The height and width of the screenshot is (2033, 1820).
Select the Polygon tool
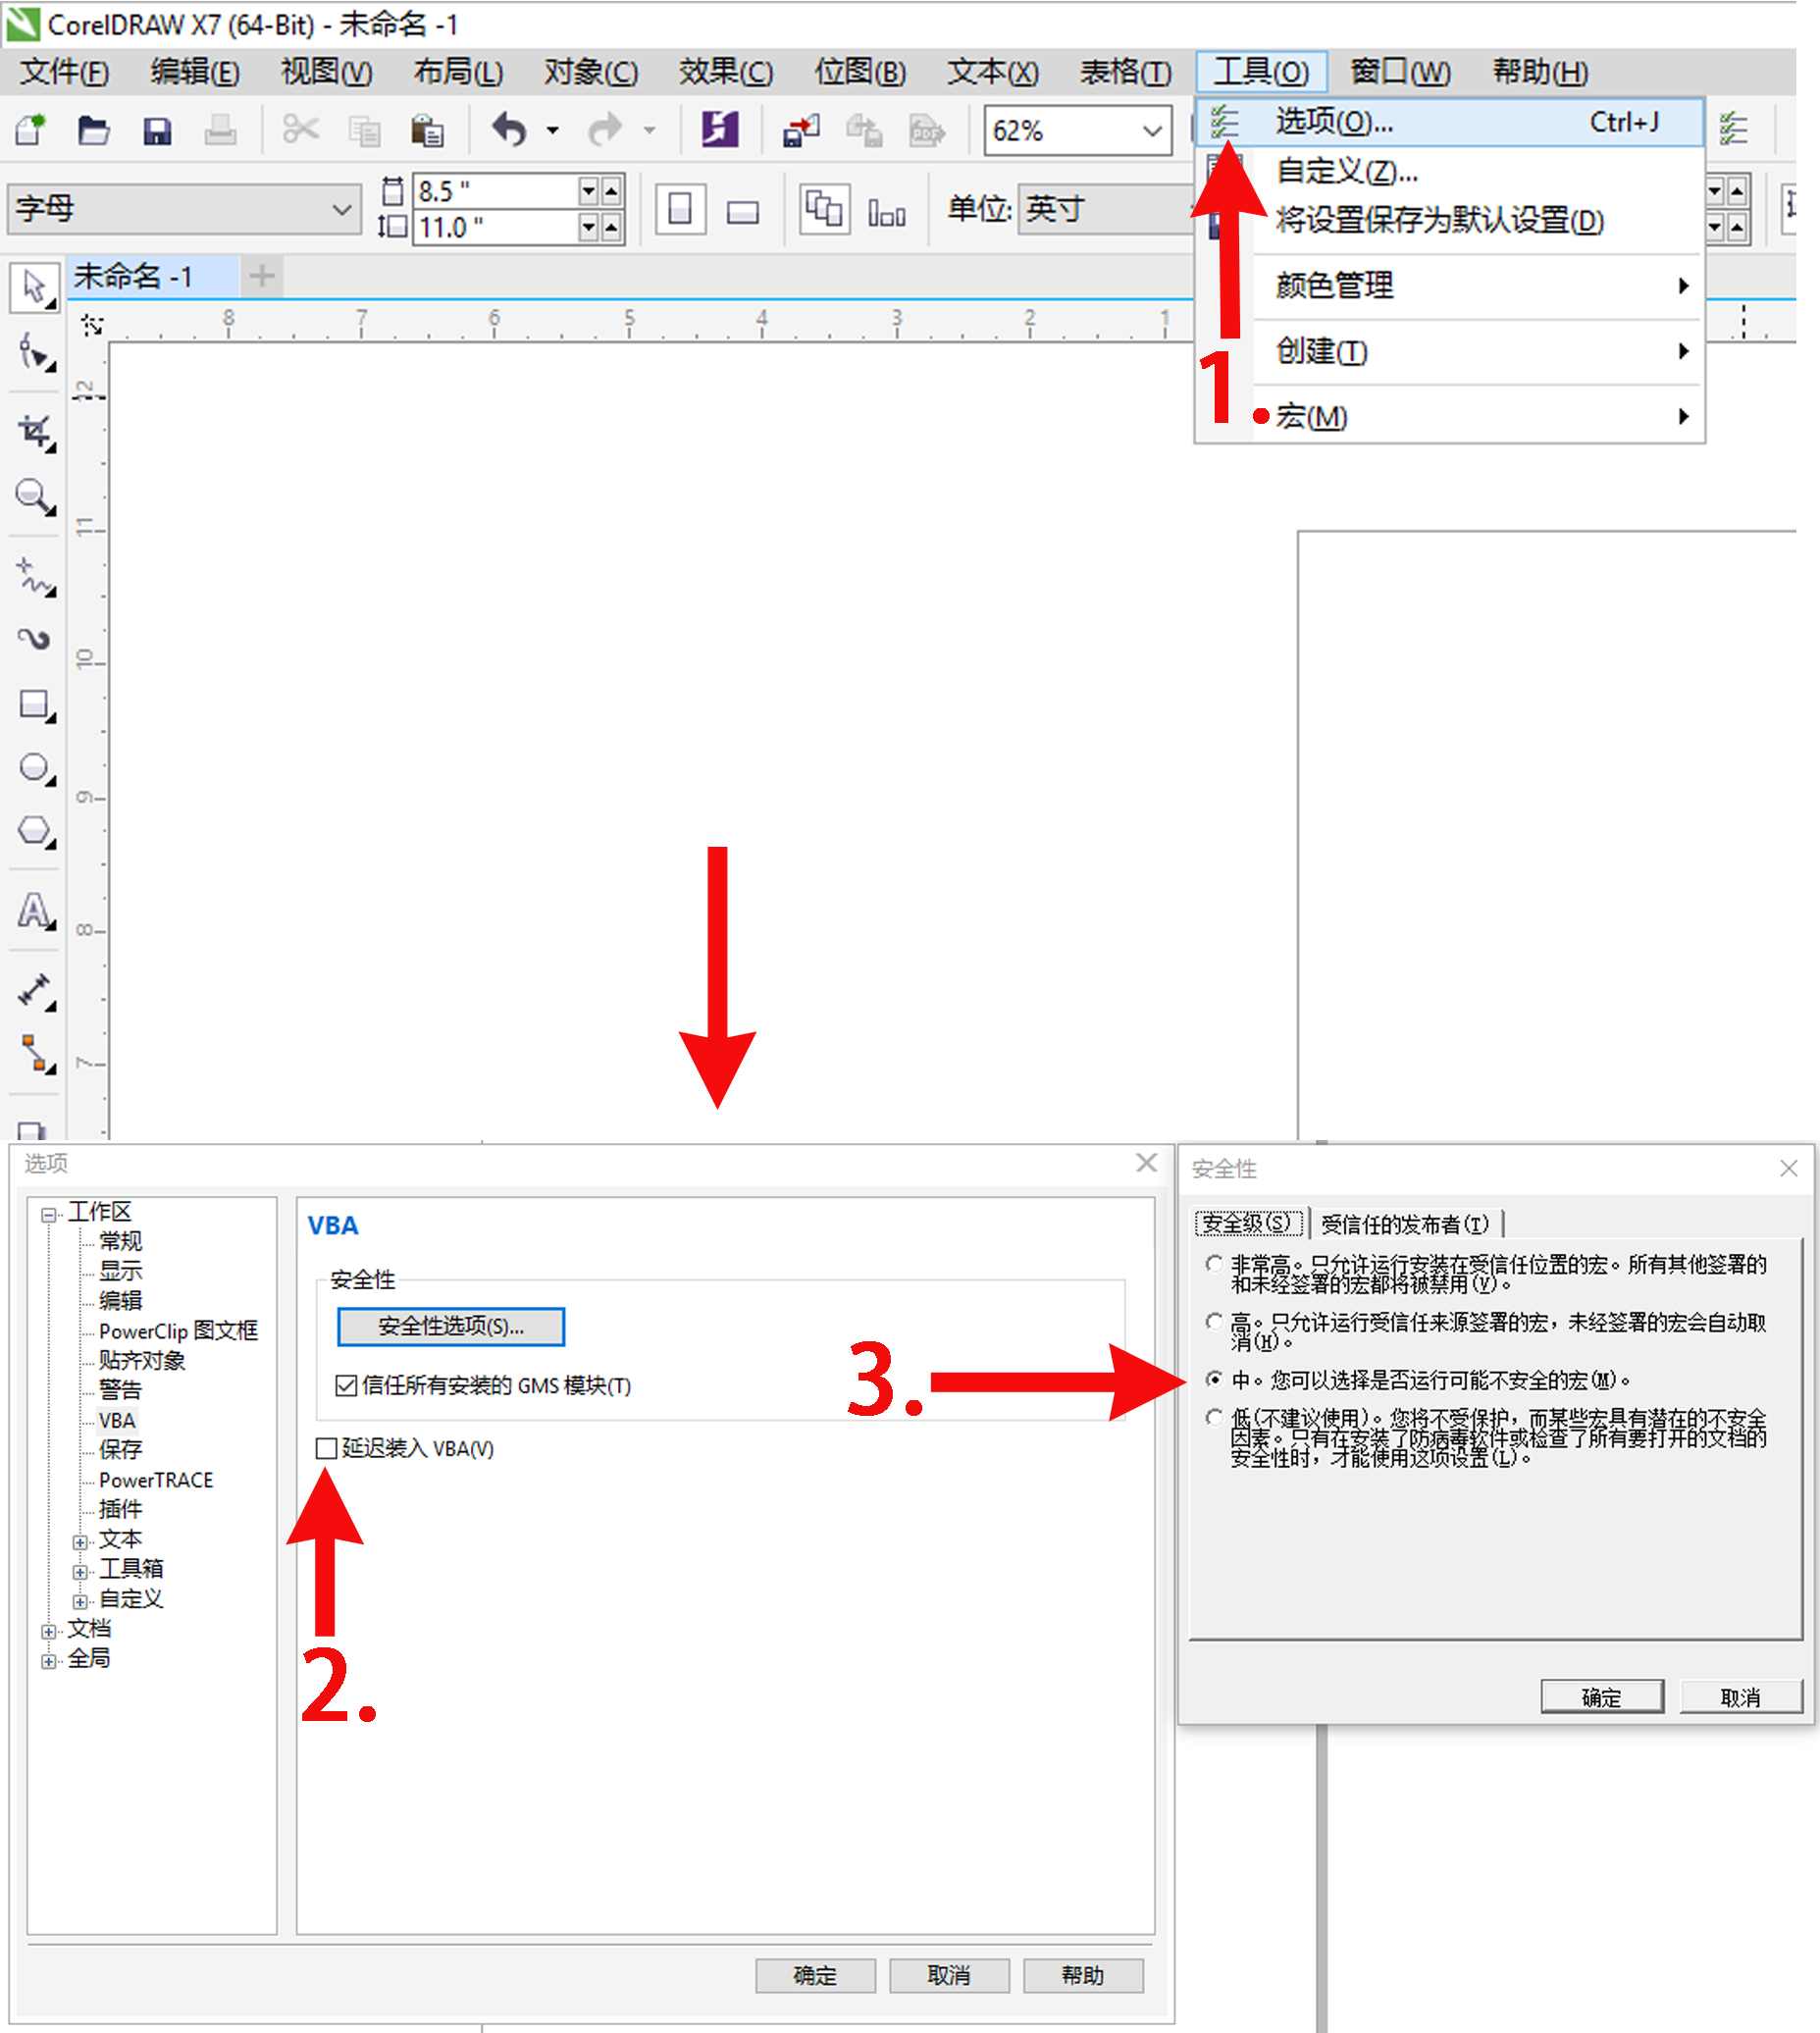(36, 831)
